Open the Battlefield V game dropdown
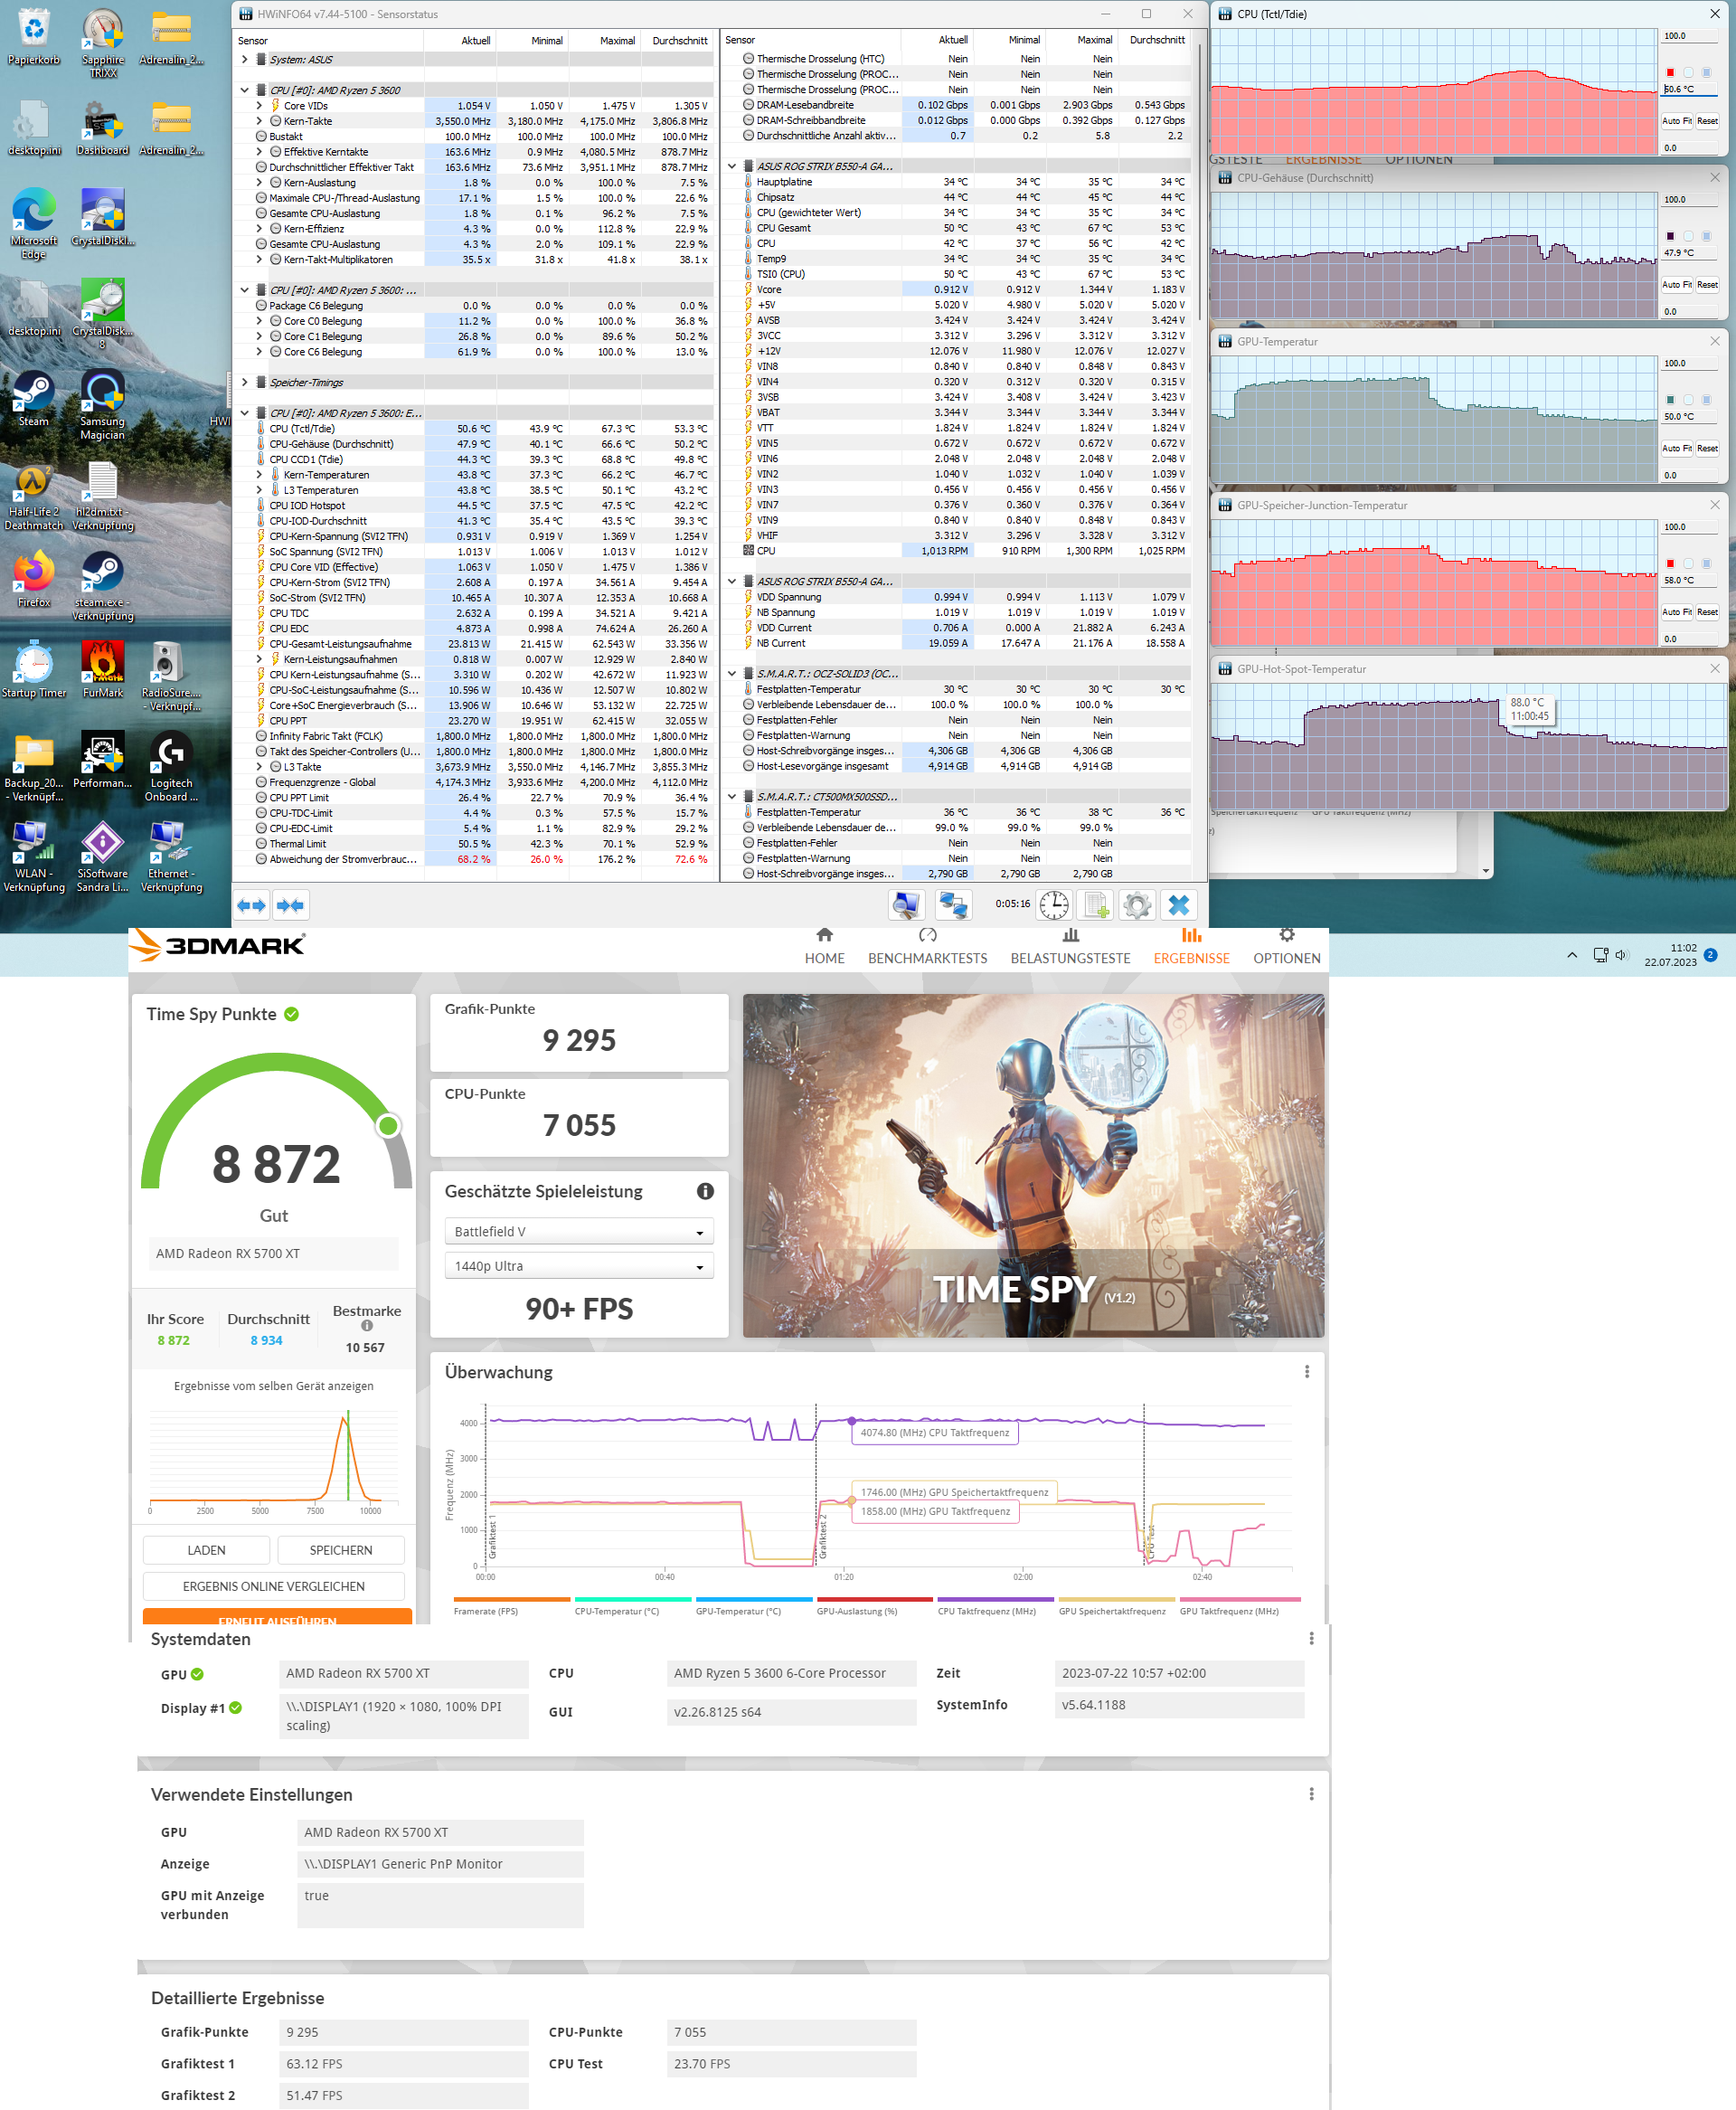1736x2110 pixels. [x=578, y=1232]
